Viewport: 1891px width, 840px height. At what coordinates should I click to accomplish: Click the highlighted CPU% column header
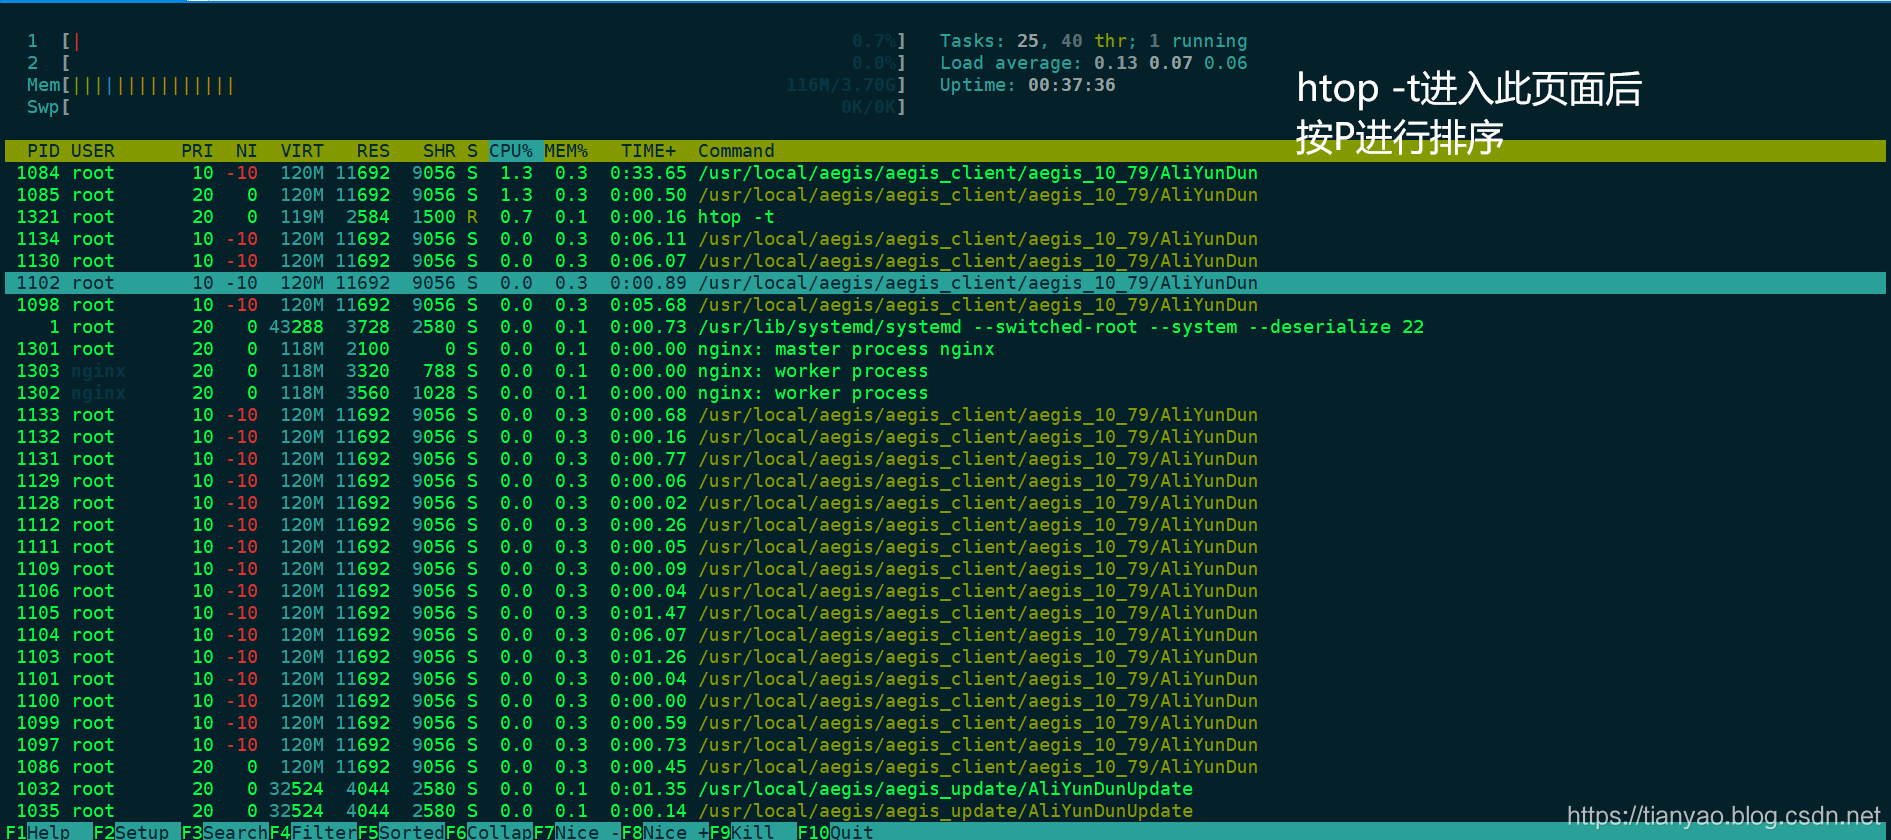tap(511, 151)
